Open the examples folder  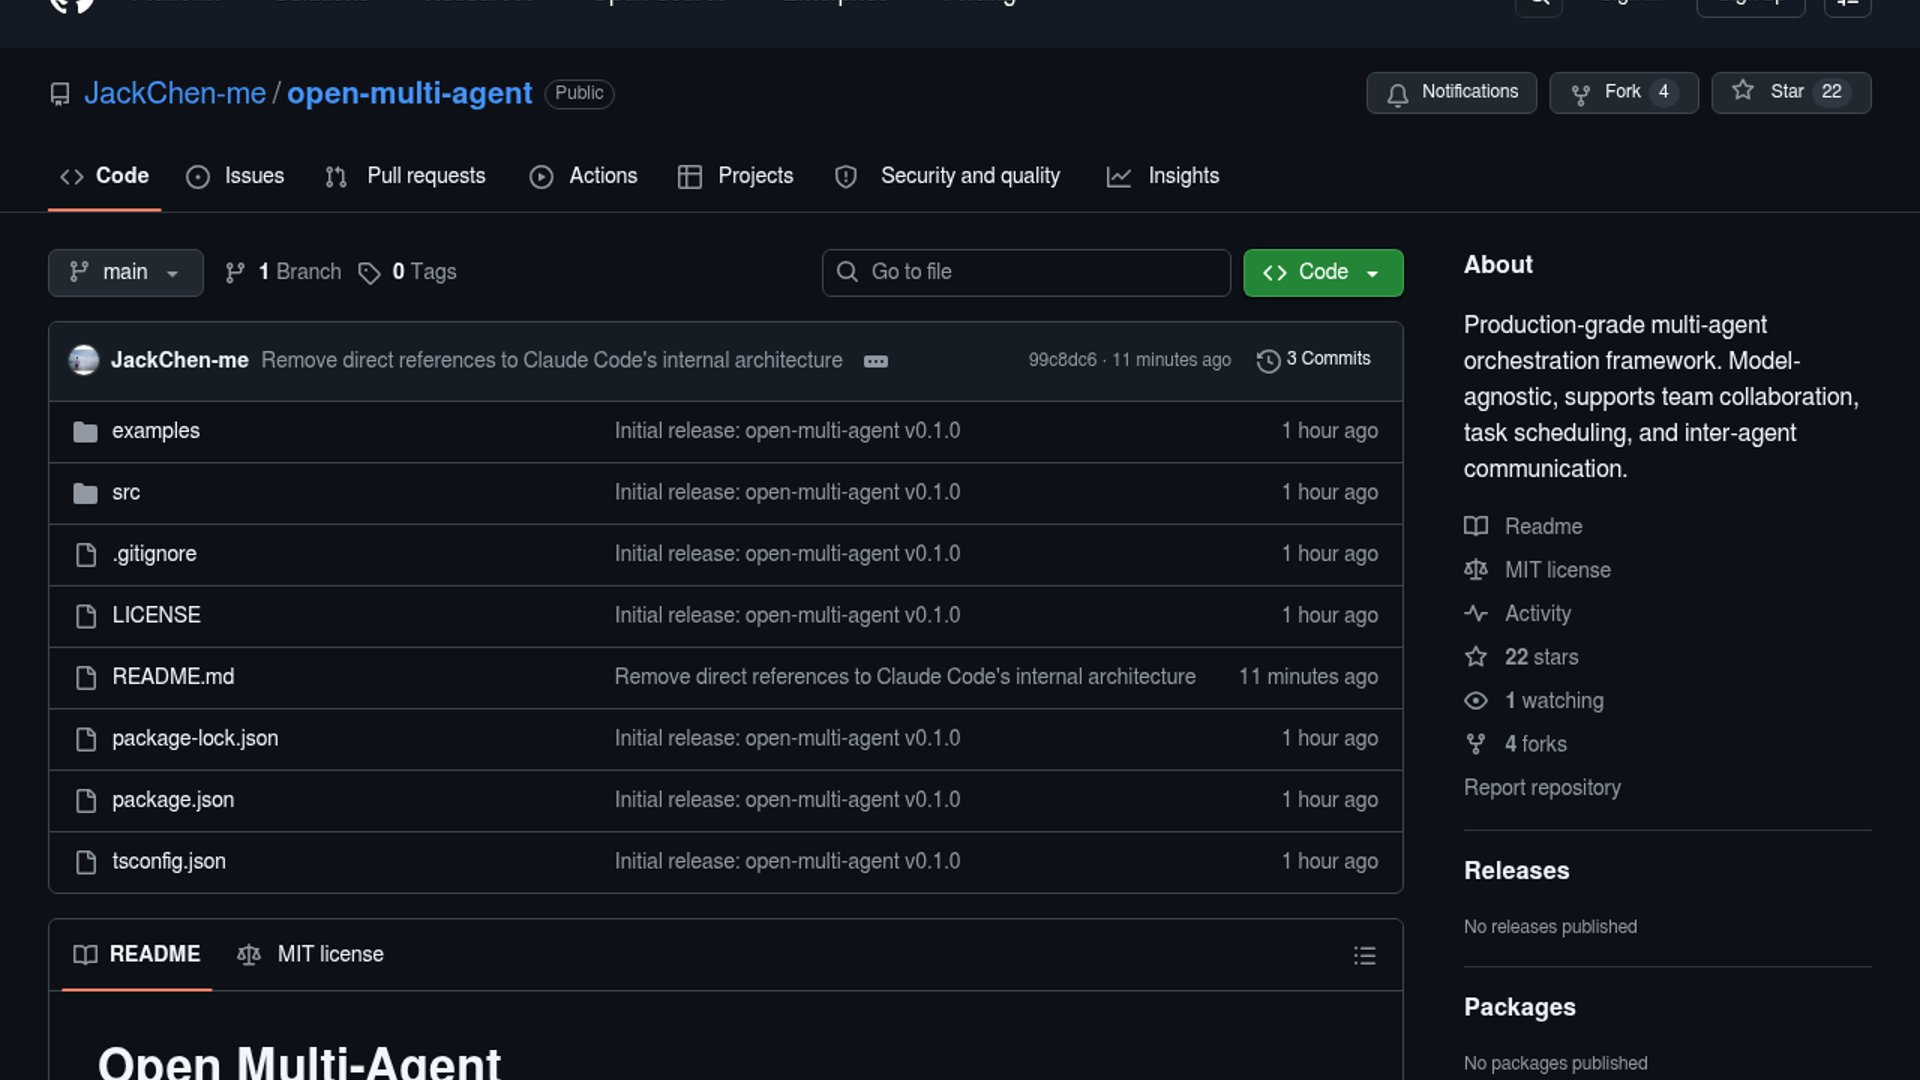coord(155,431)
